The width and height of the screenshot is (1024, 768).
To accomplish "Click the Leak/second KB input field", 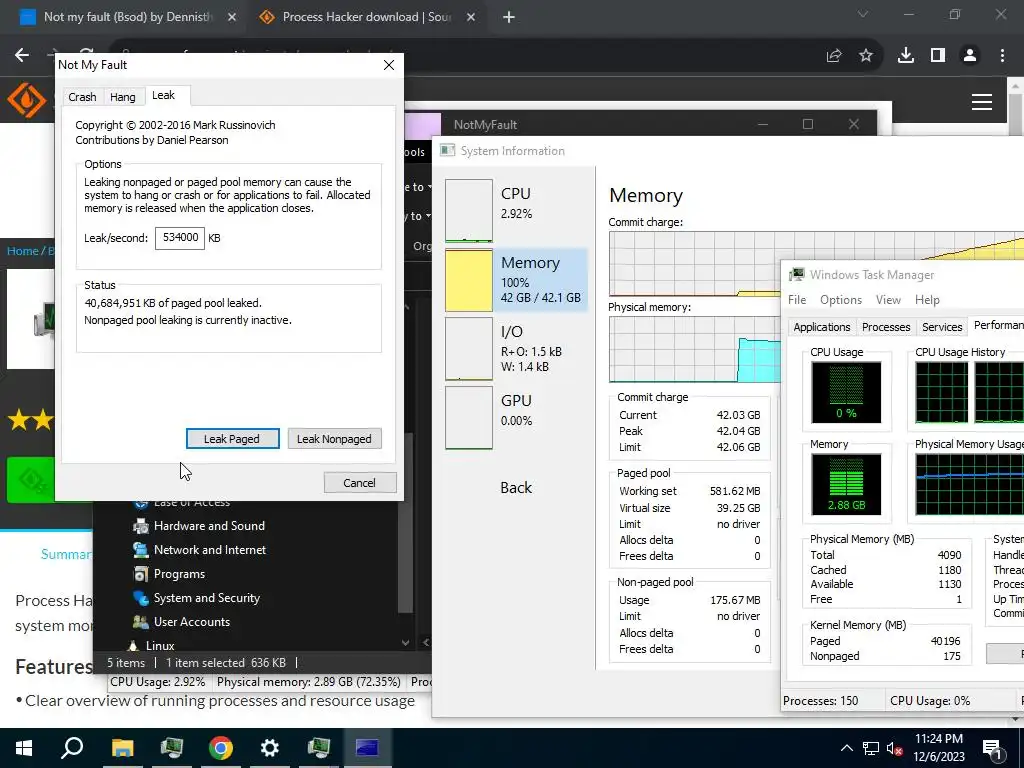I will [180, 238].
